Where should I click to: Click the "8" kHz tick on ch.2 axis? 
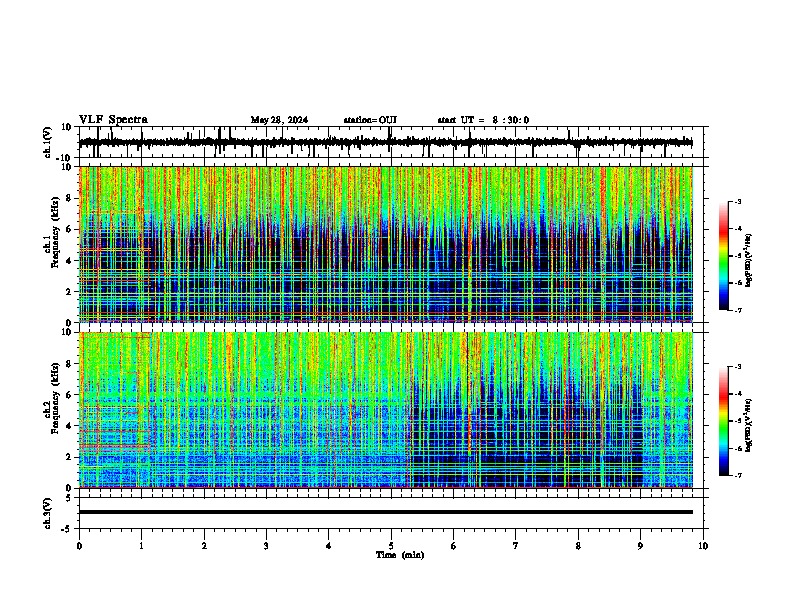pos(71,364)
